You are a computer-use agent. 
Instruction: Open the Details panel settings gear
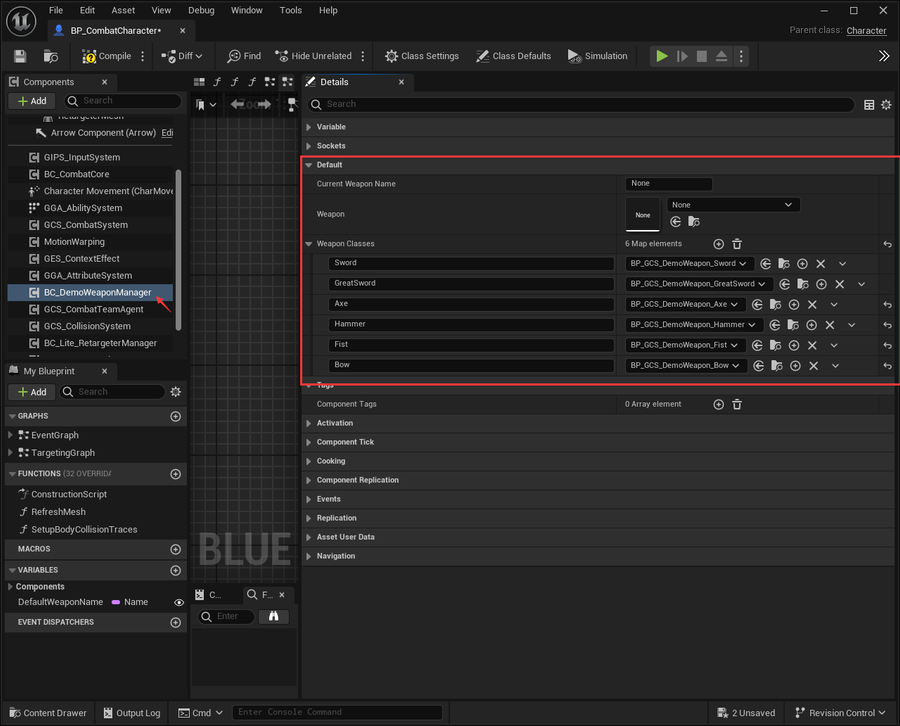tap(886, 104)
